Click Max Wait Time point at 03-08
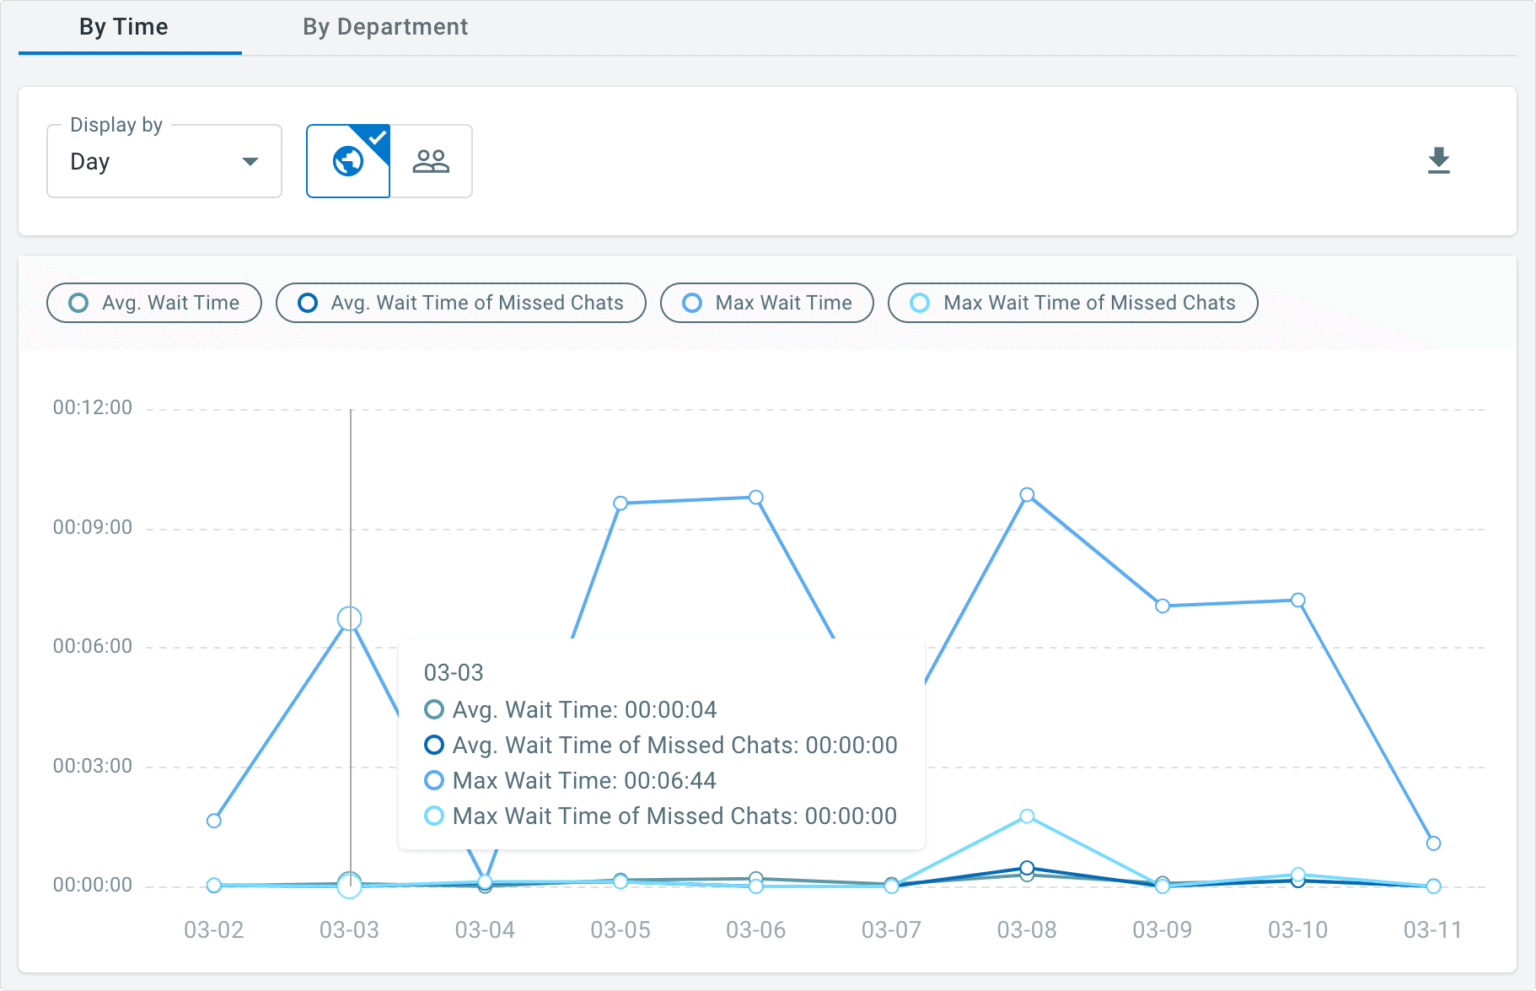 1027,495
